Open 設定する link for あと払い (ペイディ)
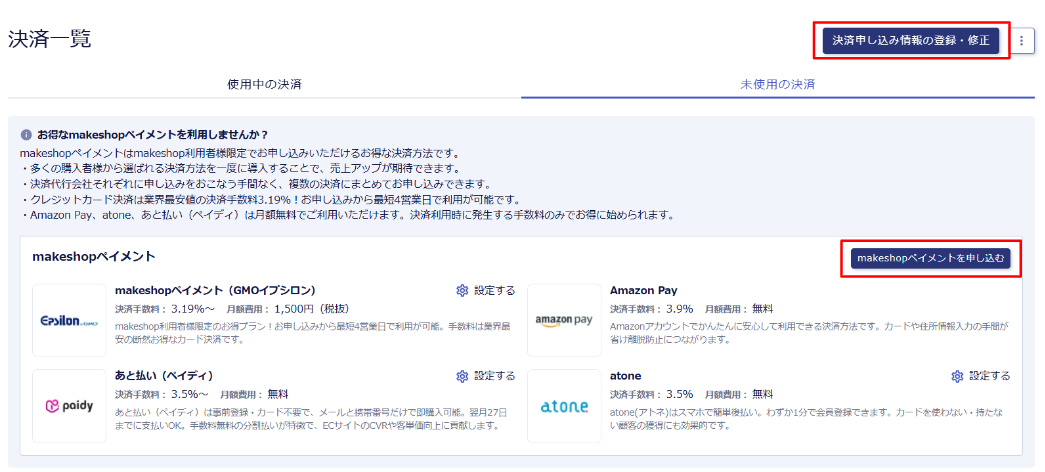The height and width of the screenshot is (472, 1045). (495, 376)
